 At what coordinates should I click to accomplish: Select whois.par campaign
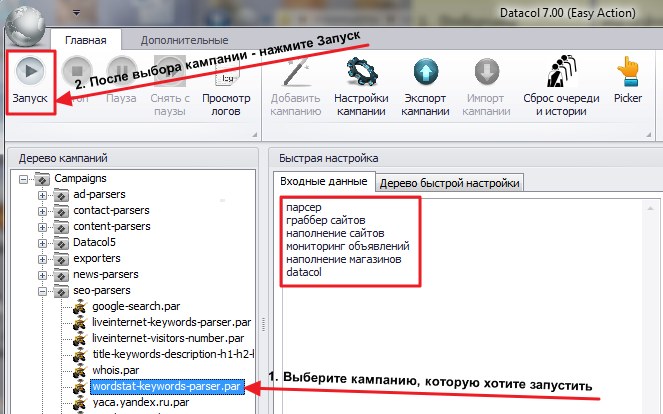pos(116,370)
